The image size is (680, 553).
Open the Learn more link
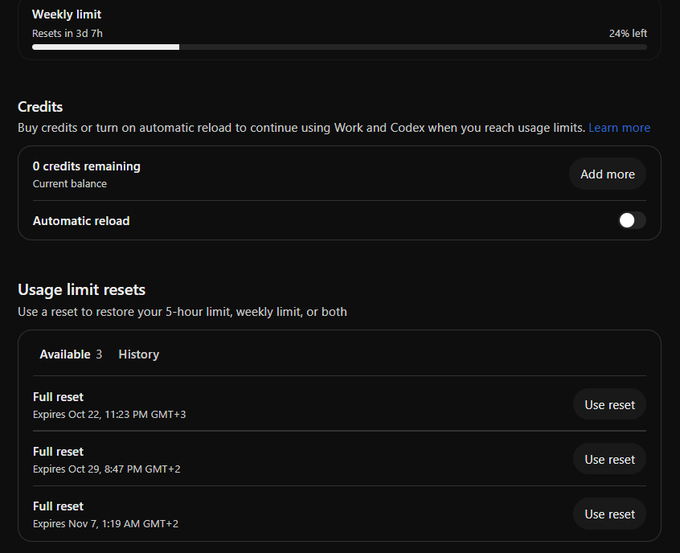619,128
